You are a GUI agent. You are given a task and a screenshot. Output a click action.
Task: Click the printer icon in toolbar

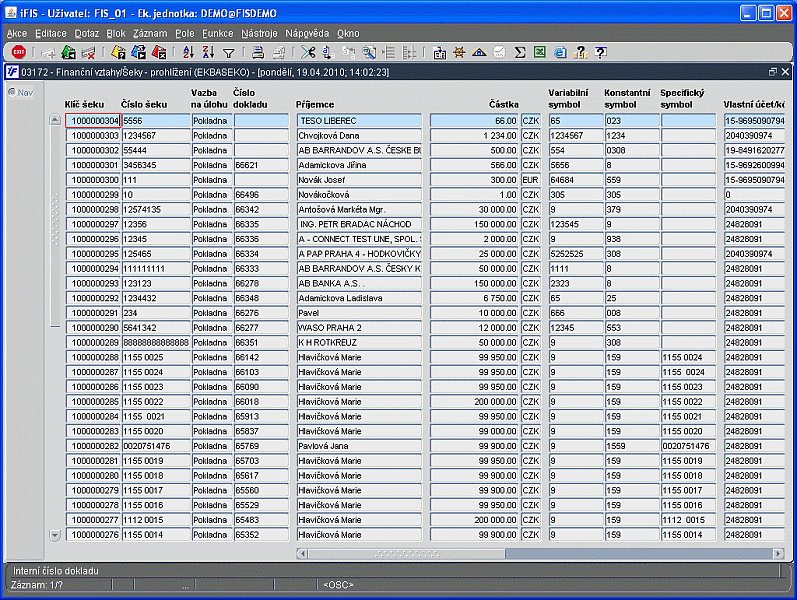click(x=258, y=52)
